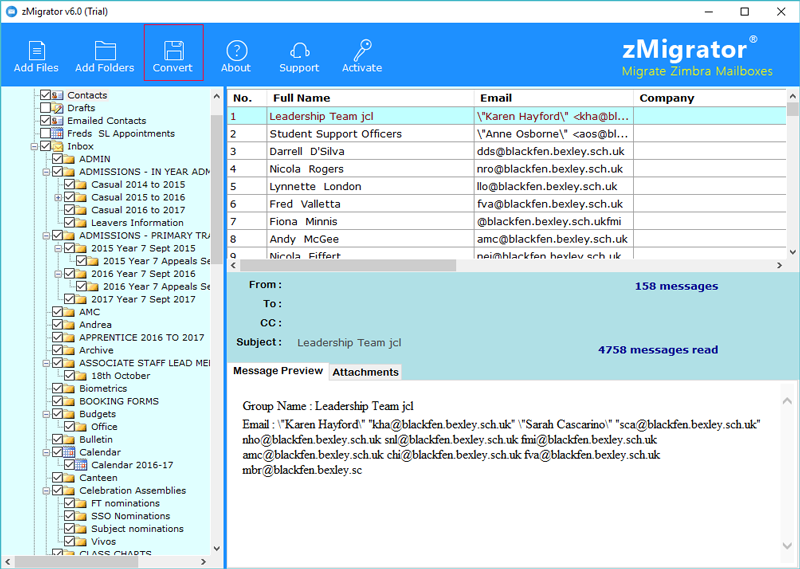The height and width of the screenshot is (569, 800).
Task: Click the Canteen folder icon
Action: coord(69,478)
